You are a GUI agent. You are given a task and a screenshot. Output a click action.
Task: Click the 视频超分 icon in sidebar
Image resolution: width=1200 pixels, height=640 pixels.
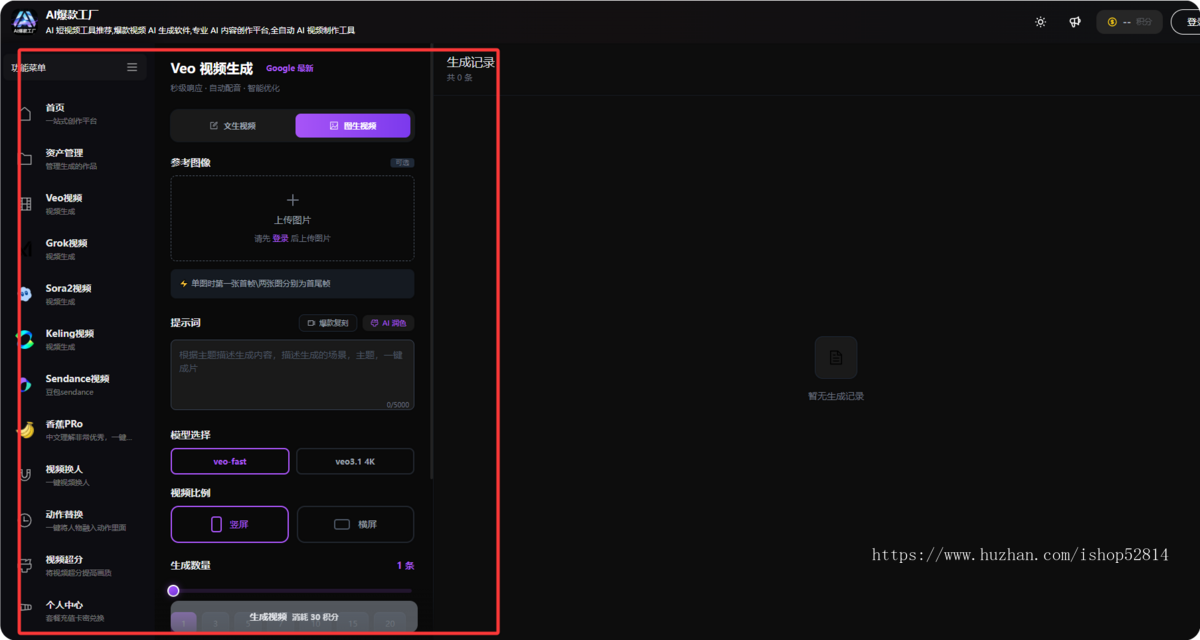(25, 565)
